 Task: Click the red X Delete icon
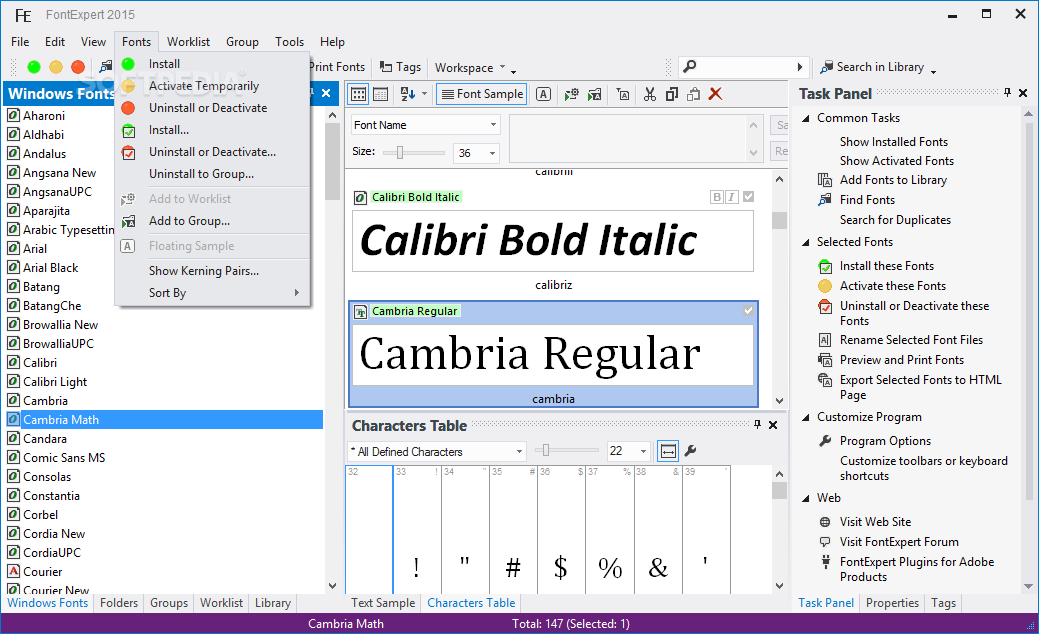point(715,94)
